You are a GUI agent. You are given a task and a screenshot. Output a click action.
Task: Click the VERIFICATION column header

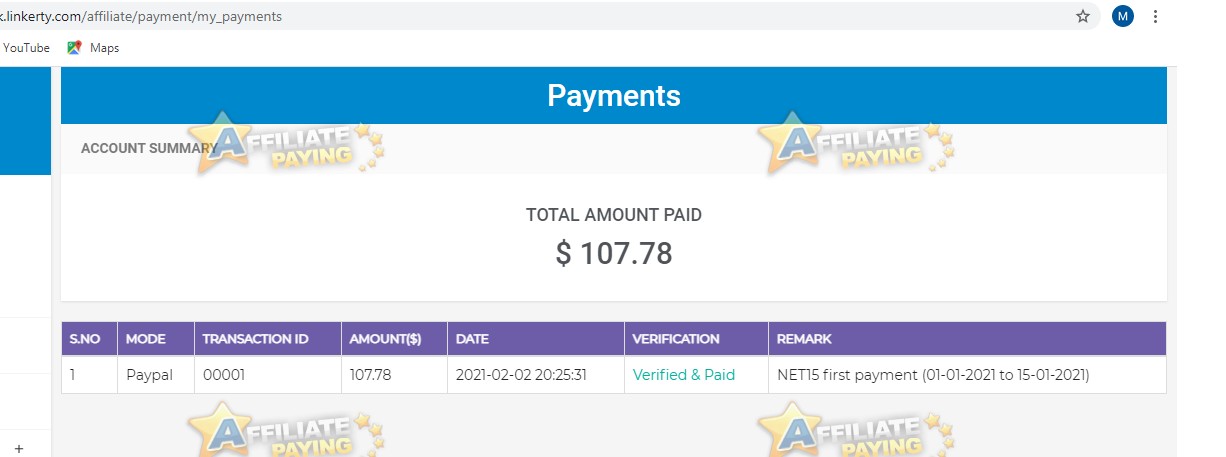click(696, 339)
